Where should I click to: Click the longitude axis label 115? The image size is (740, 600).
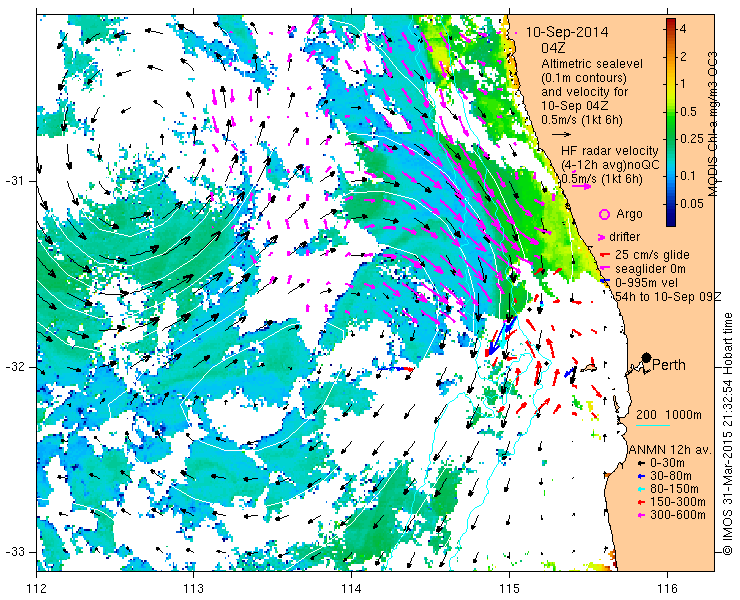pyautogui.click(x=509, y=588)
